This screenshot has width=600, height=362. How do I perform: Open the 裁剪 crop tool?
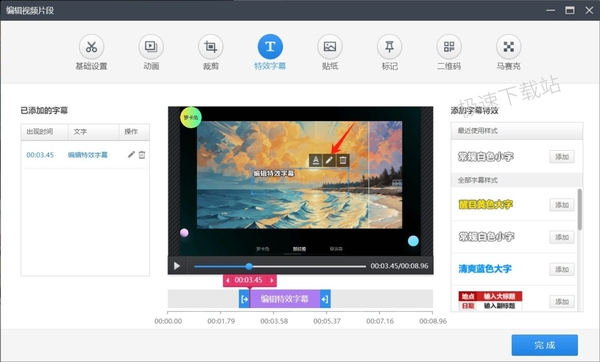[x=210, y=47]
